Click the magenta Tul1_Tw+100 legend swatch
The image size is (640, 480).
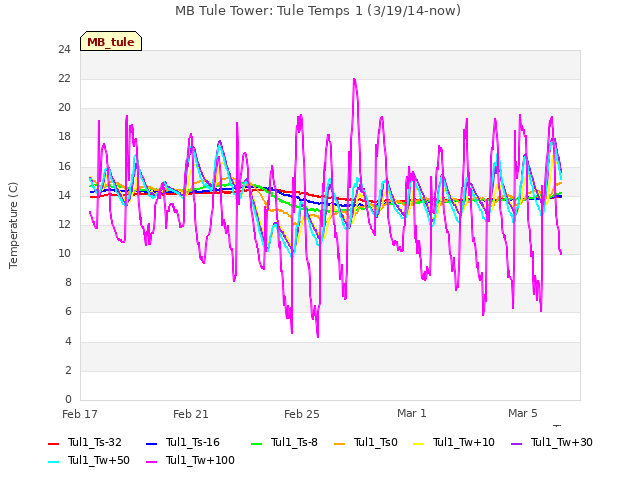(x=151, y=462)
